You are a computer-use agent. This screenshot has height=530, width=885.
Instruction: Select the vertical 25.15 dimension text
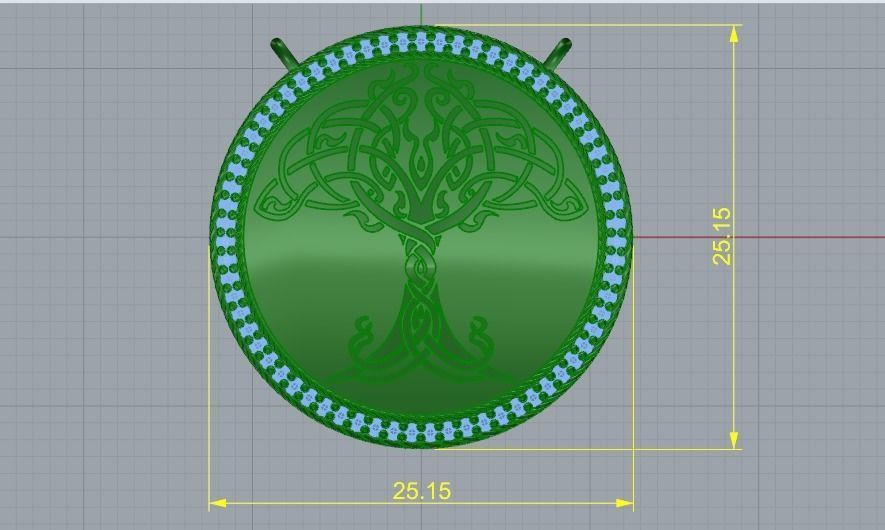tap(722, 236)
